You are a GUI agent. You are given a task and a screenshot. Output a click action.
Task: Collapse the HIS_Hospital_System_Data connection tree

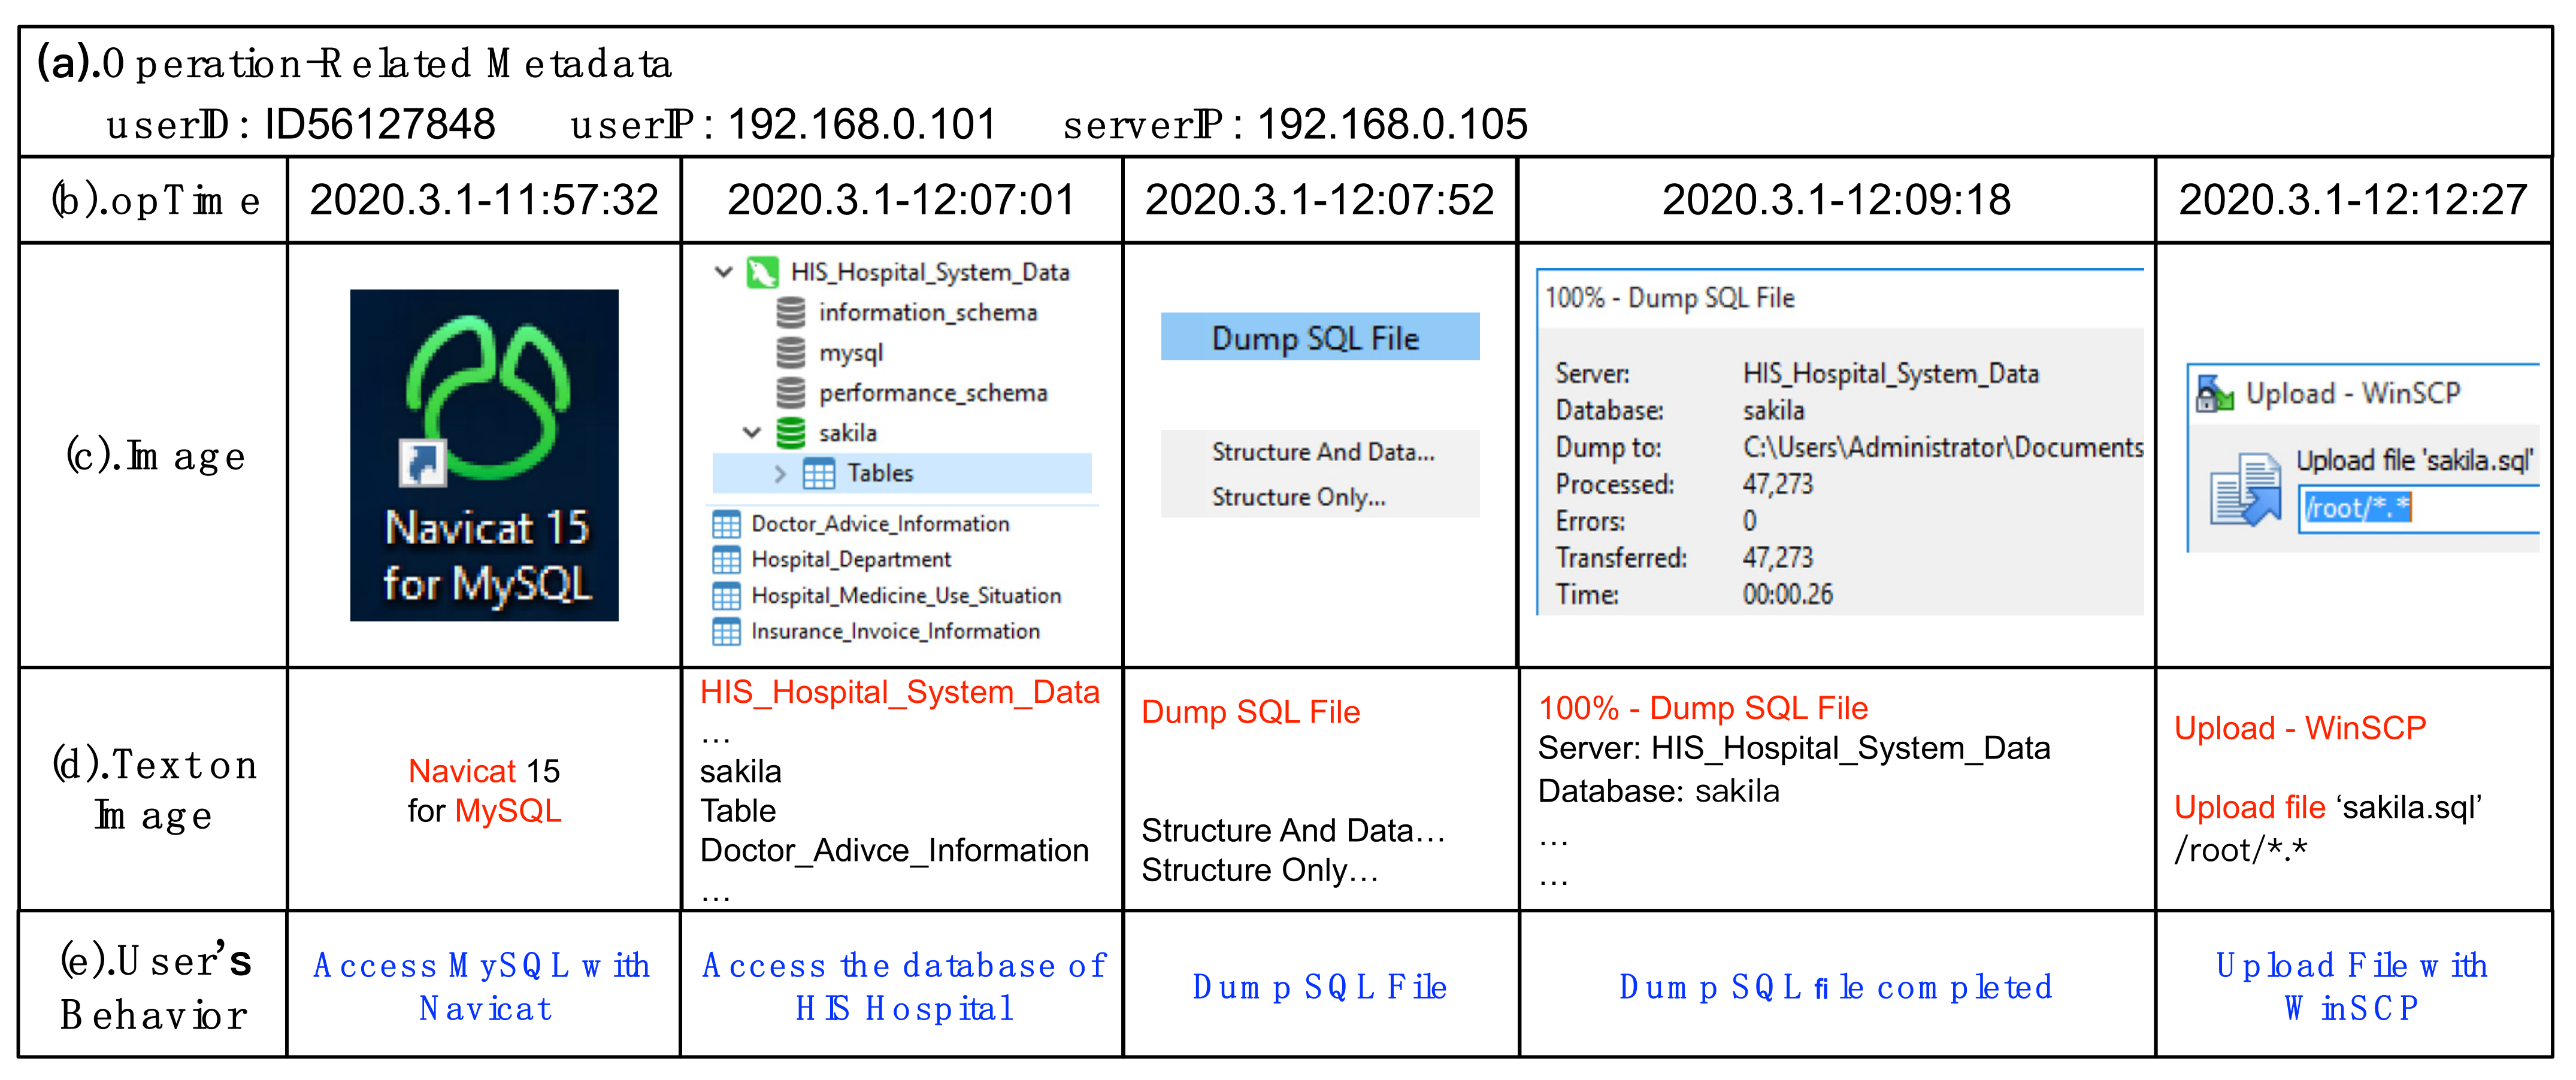(724, 272)
